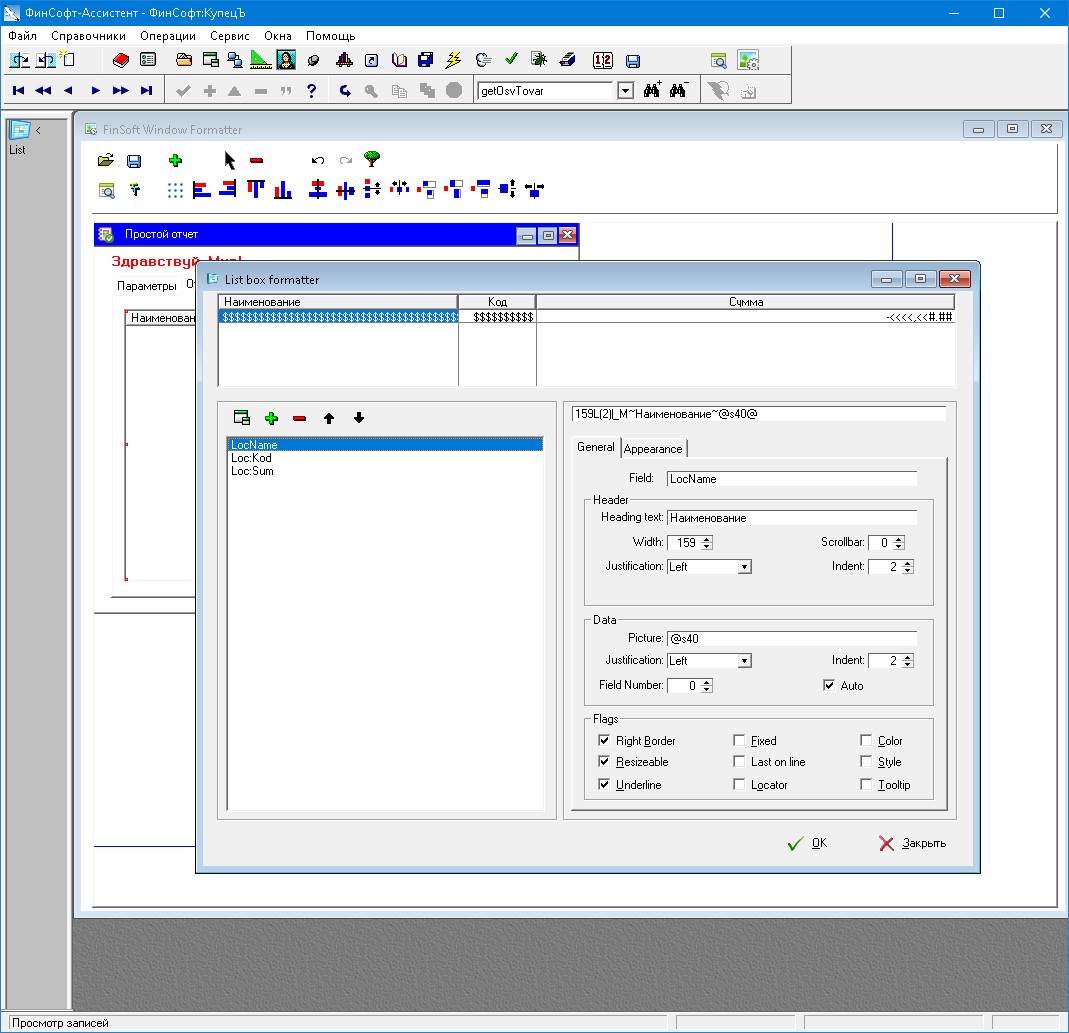
Task: Click the red minus remove-column icon
Action: point(299,418)
